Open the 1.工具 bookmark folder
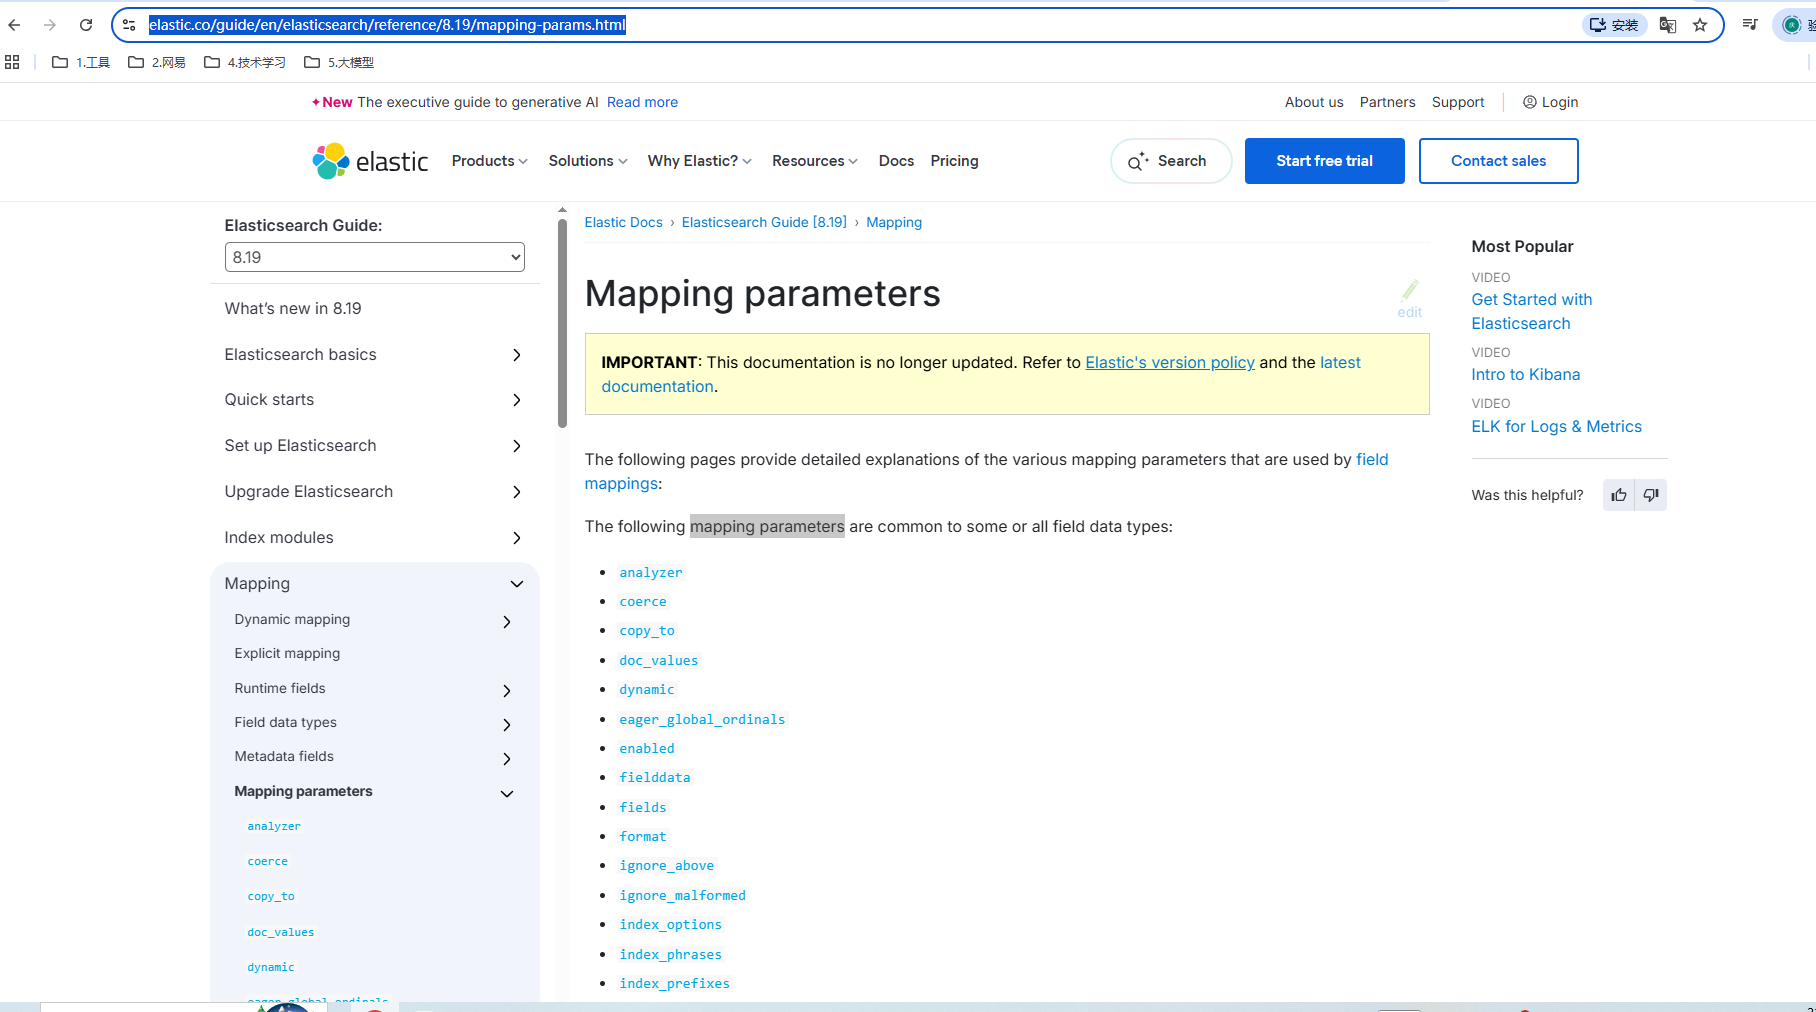 (81, 62)
